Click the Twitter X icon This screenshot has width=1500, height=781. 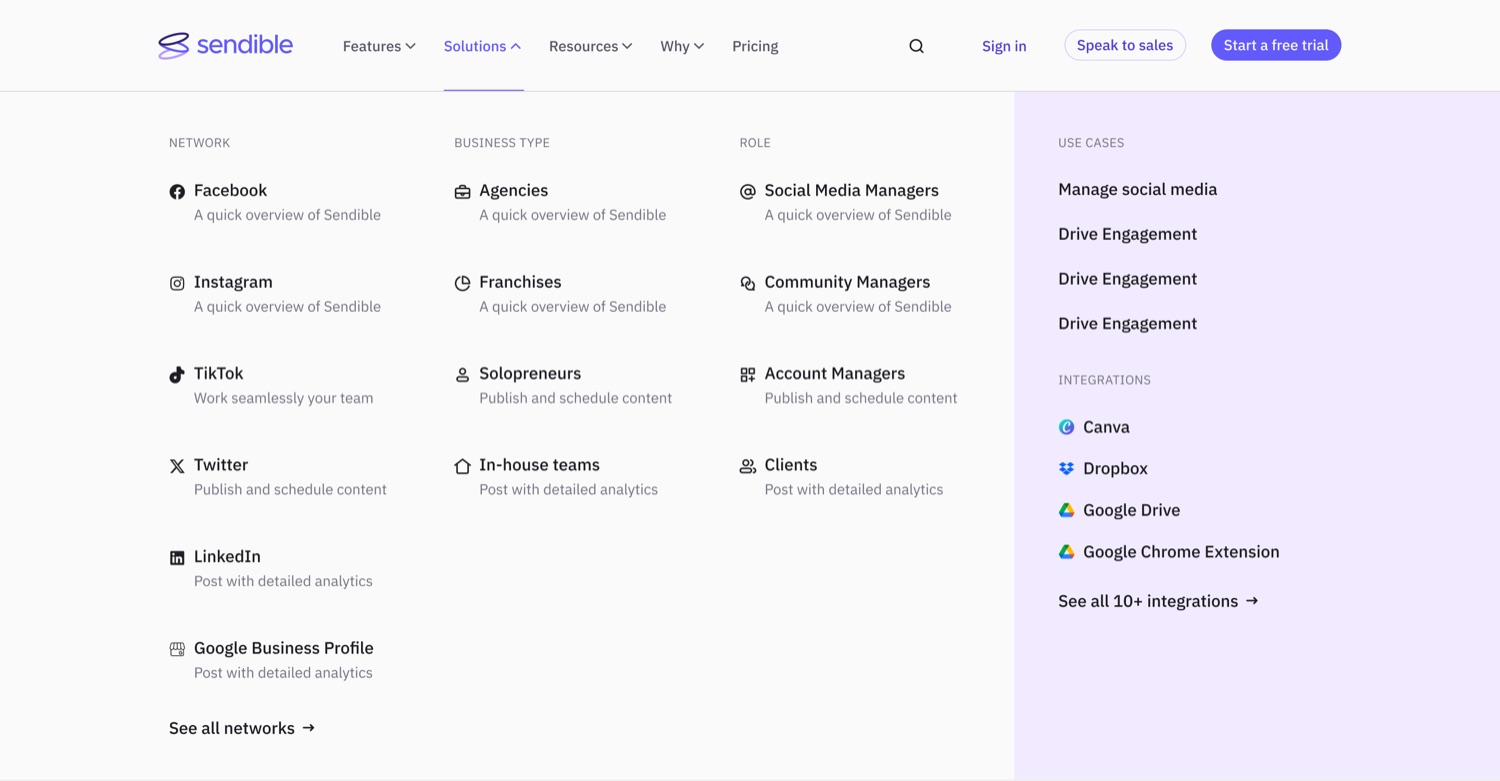click(x=177, y=466)
